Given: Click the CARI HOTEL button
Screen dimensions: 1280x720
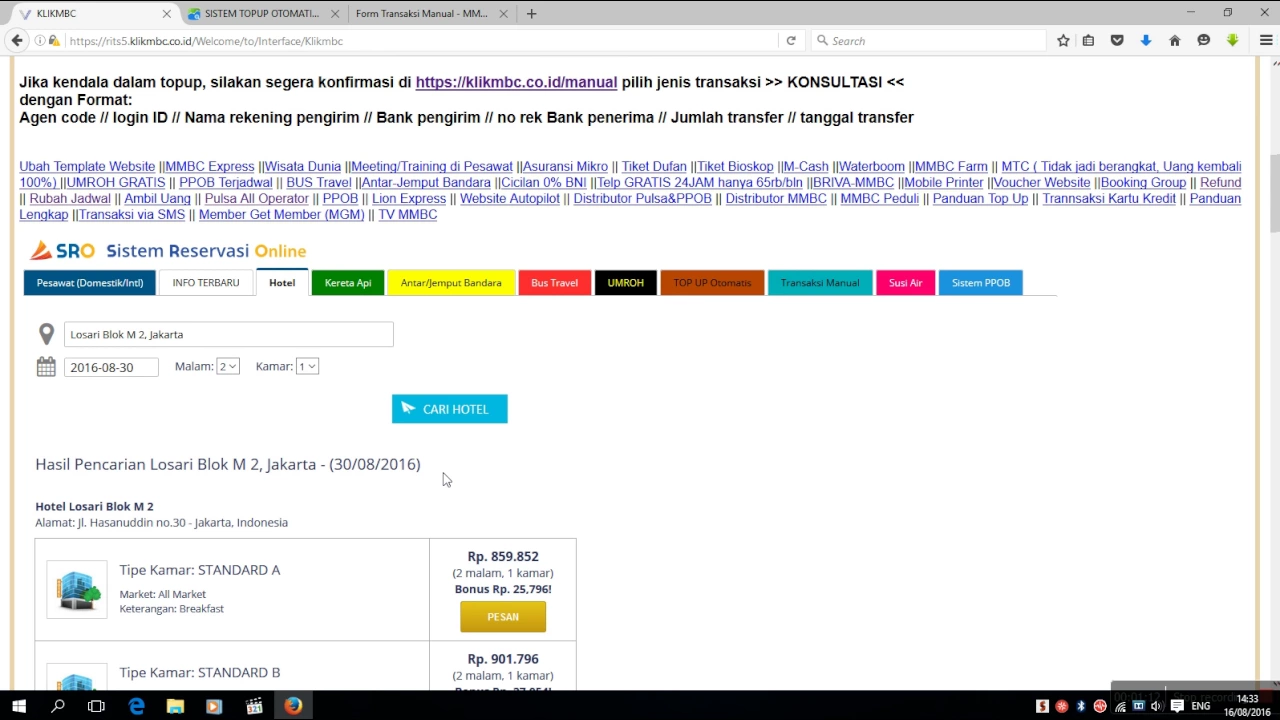Looking at the screenshot, I should [450, 409].
